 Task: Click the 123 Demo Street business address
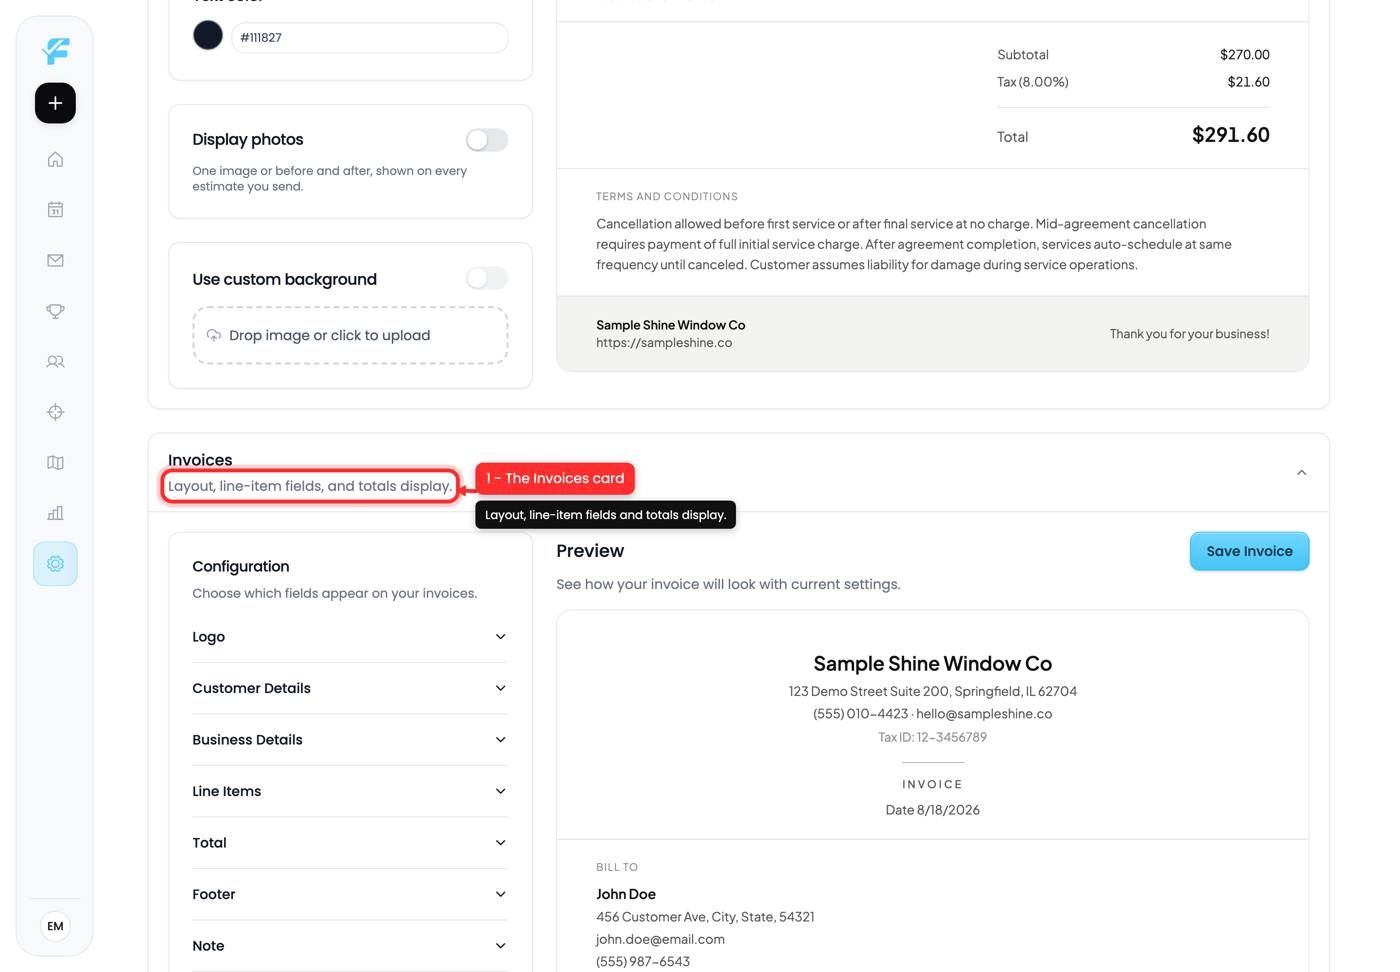(x=932, y=691)
